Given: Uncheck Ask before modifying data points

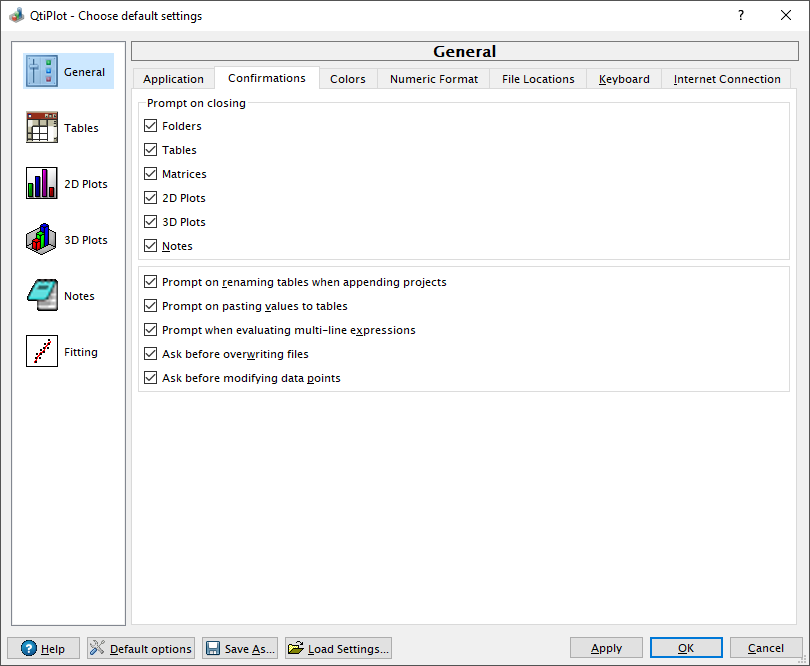Looking at the screenshot, I should click(x=150, y=378).
